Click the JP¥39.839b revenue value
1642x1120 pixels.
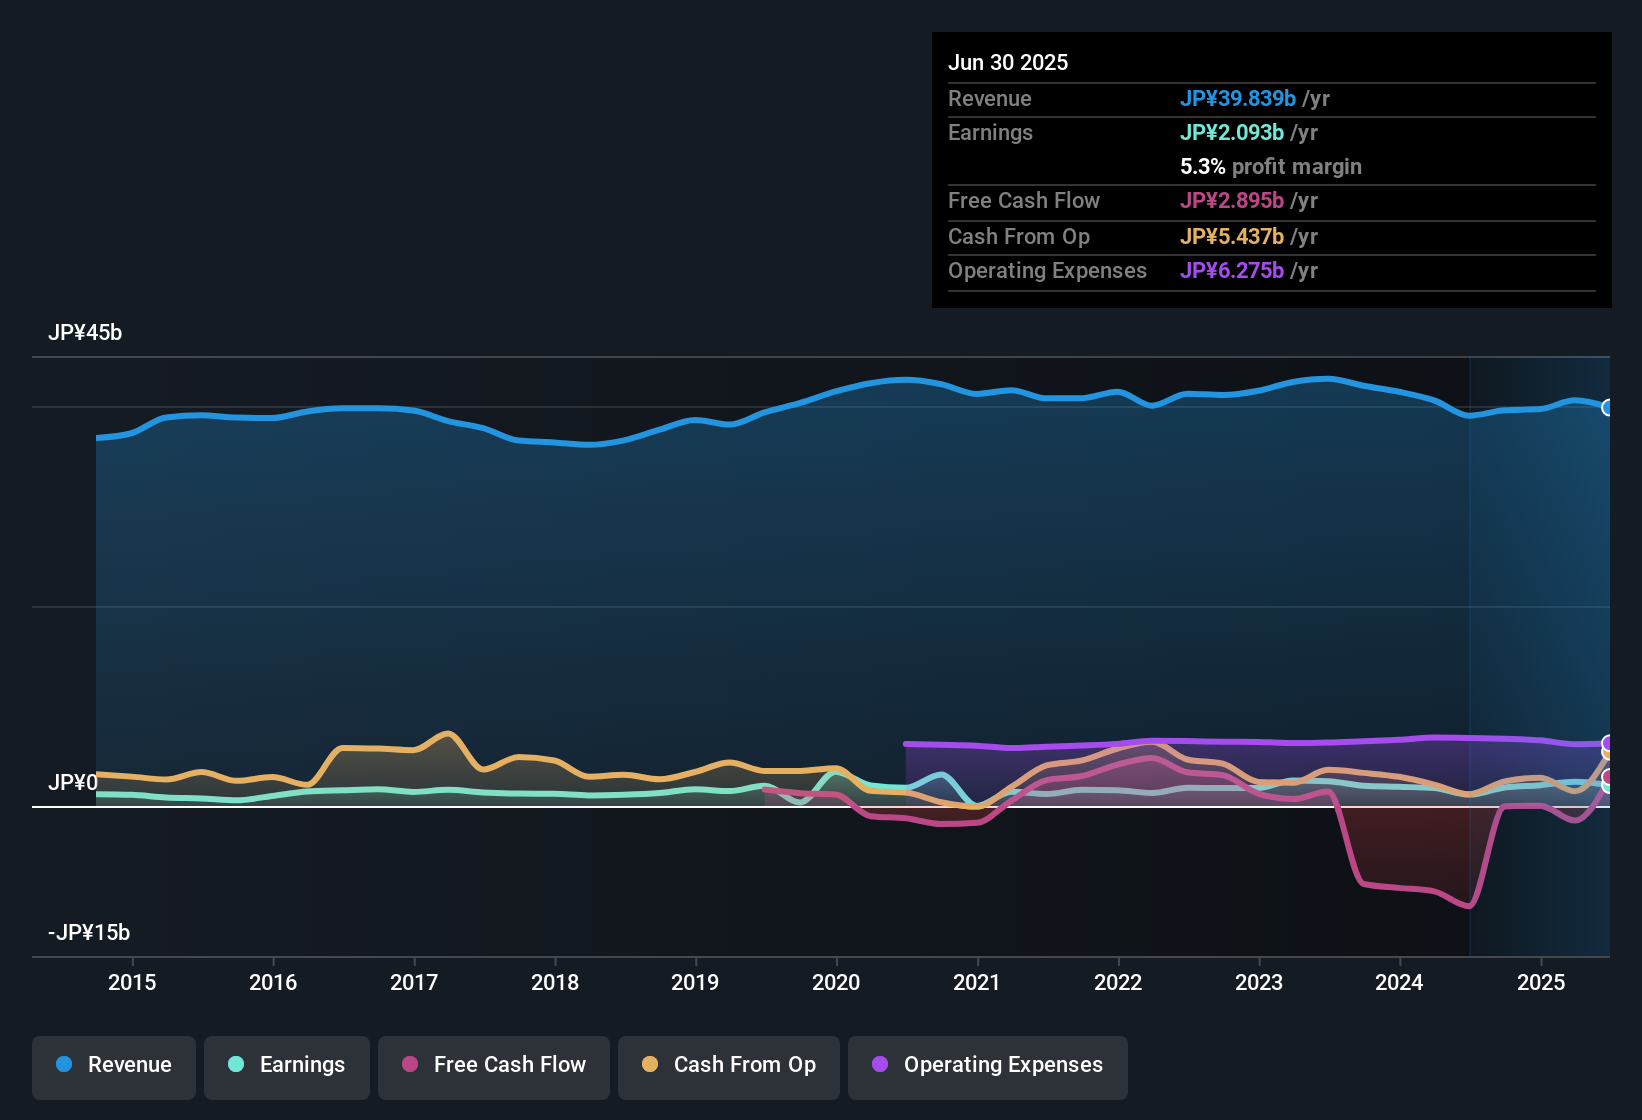pyautogui.click(x=1238, y=98)
